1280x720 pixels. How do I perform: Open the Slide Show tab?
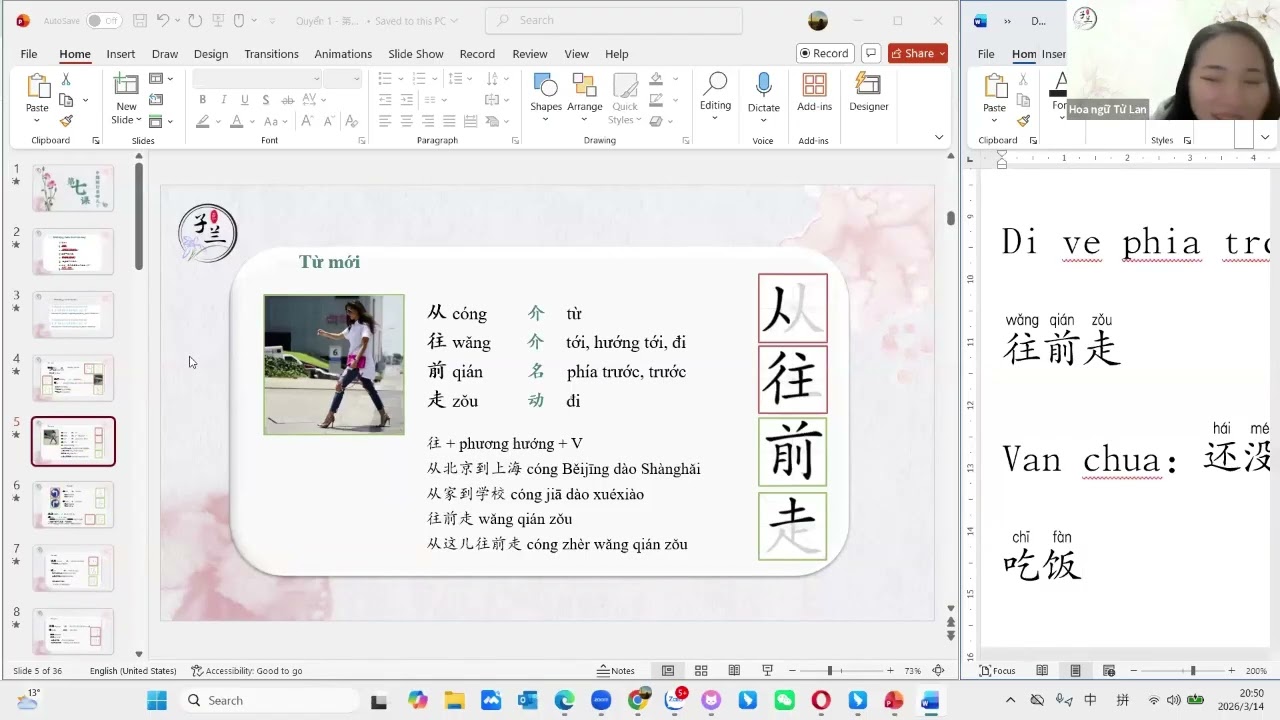pos(416,54)
